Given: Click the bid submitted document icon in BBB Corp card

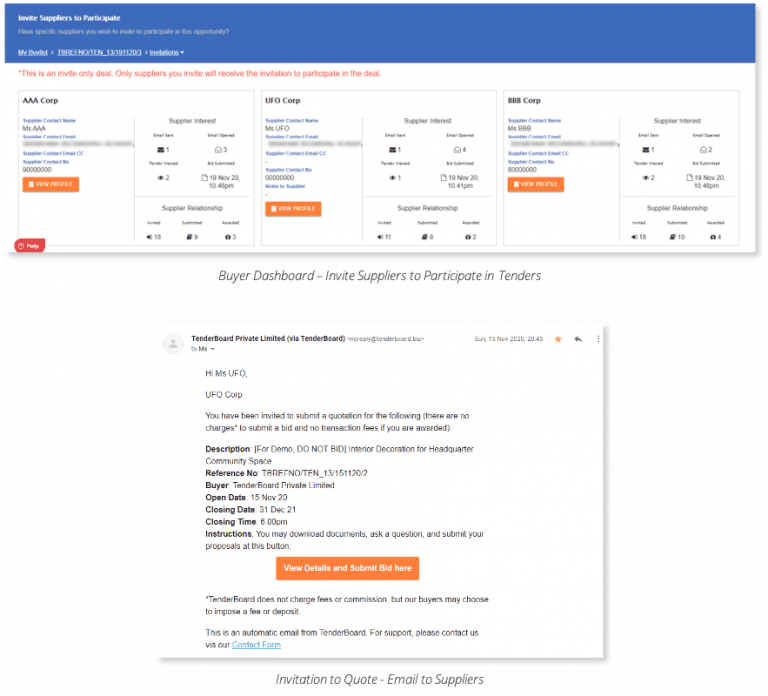Looking at the screenshot, I should point(690,178).
